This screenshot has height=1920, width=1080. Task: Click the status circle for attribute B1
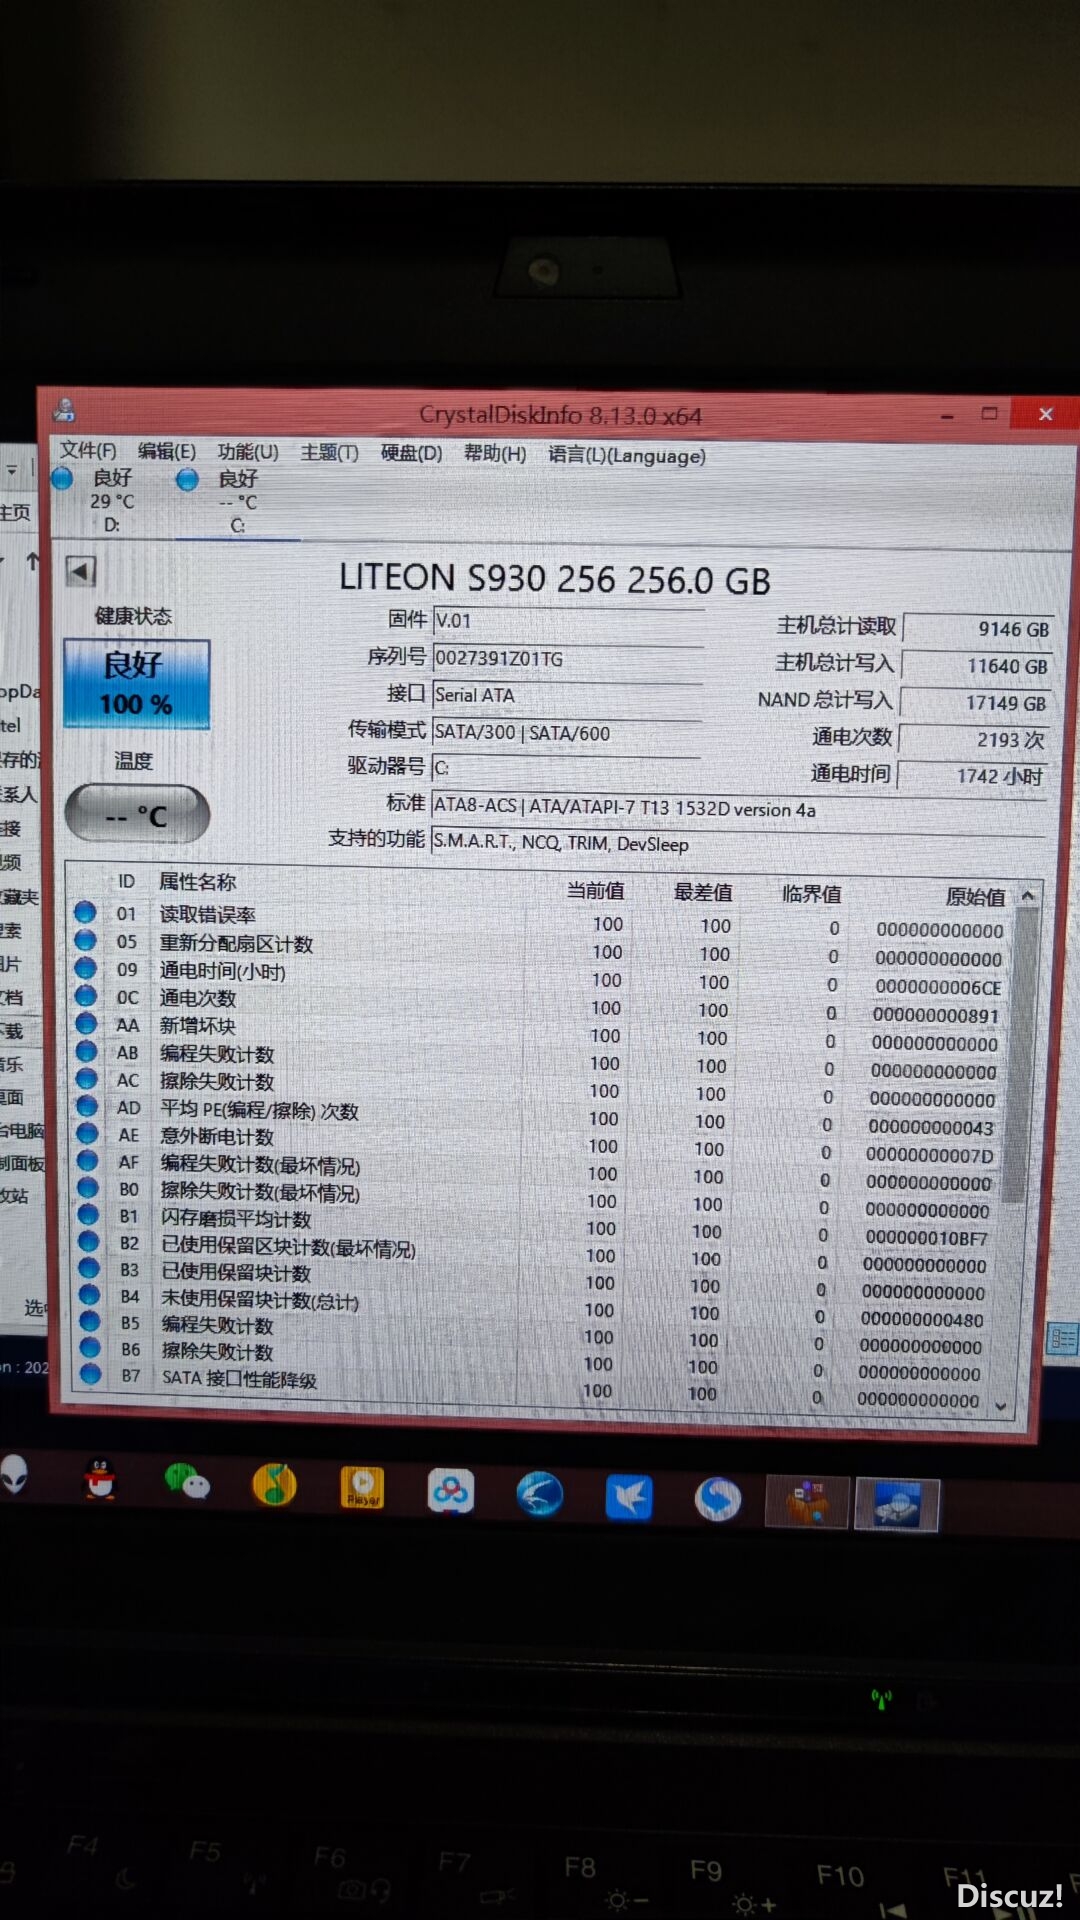click(89, 1214)
